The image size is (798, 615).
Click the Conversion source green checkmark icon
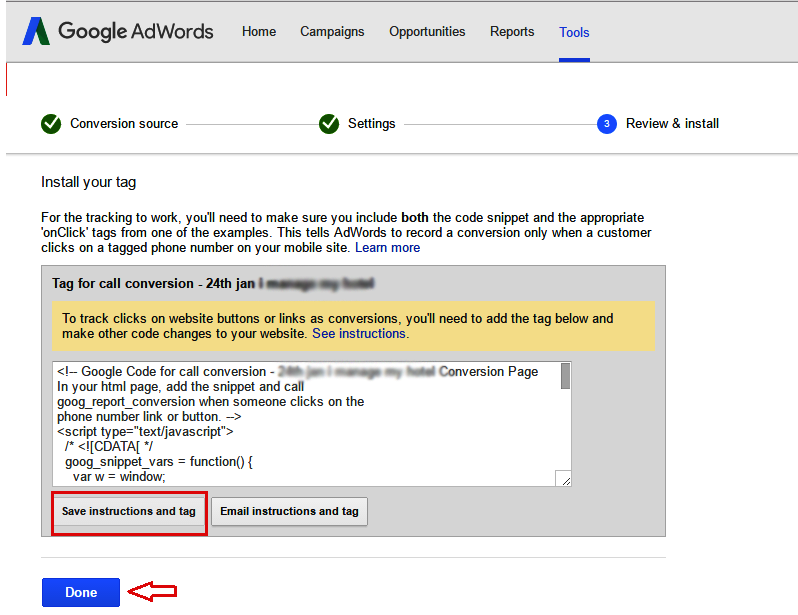click(x=51, y=124)
